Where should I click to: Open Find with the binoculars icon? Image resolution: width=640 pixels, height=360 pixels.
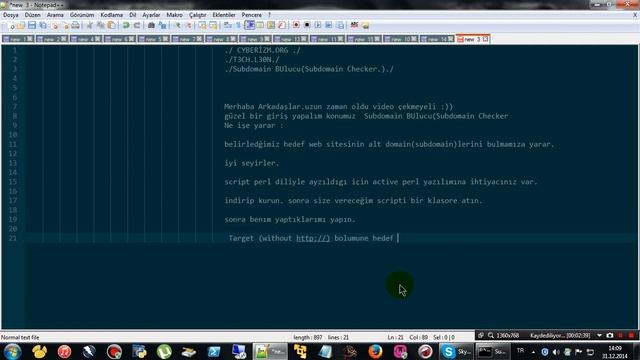(x=151, y=25)
